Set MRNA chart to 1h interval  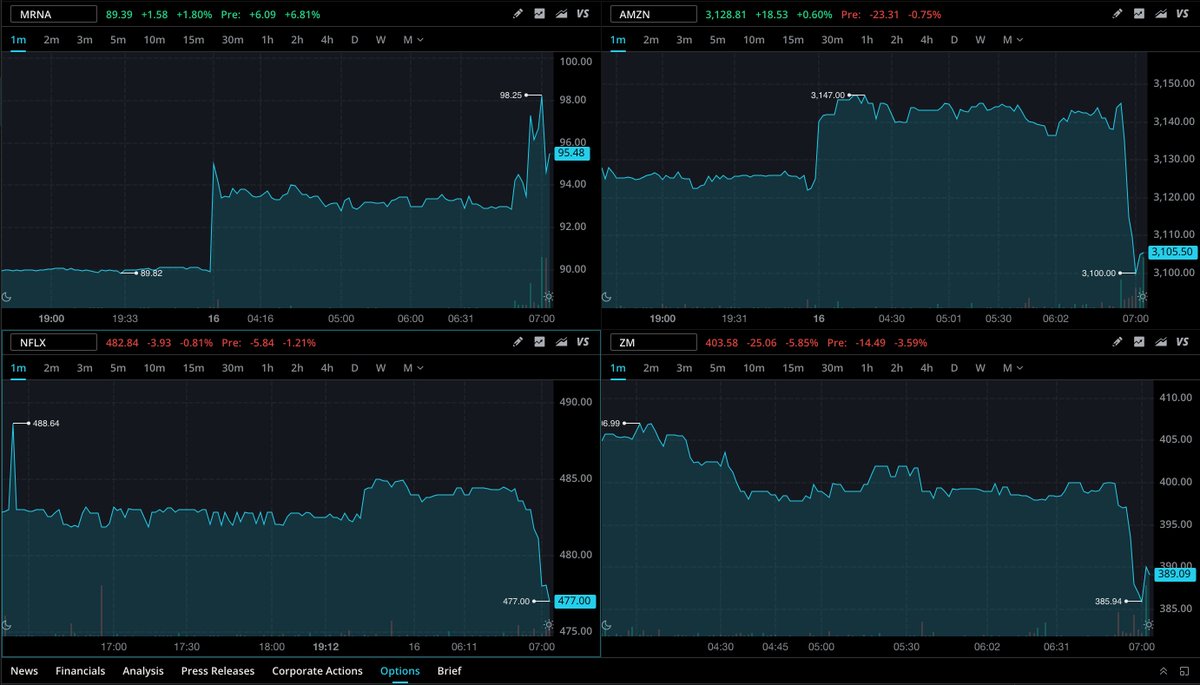pyautogui.click(x=267, y=40)
